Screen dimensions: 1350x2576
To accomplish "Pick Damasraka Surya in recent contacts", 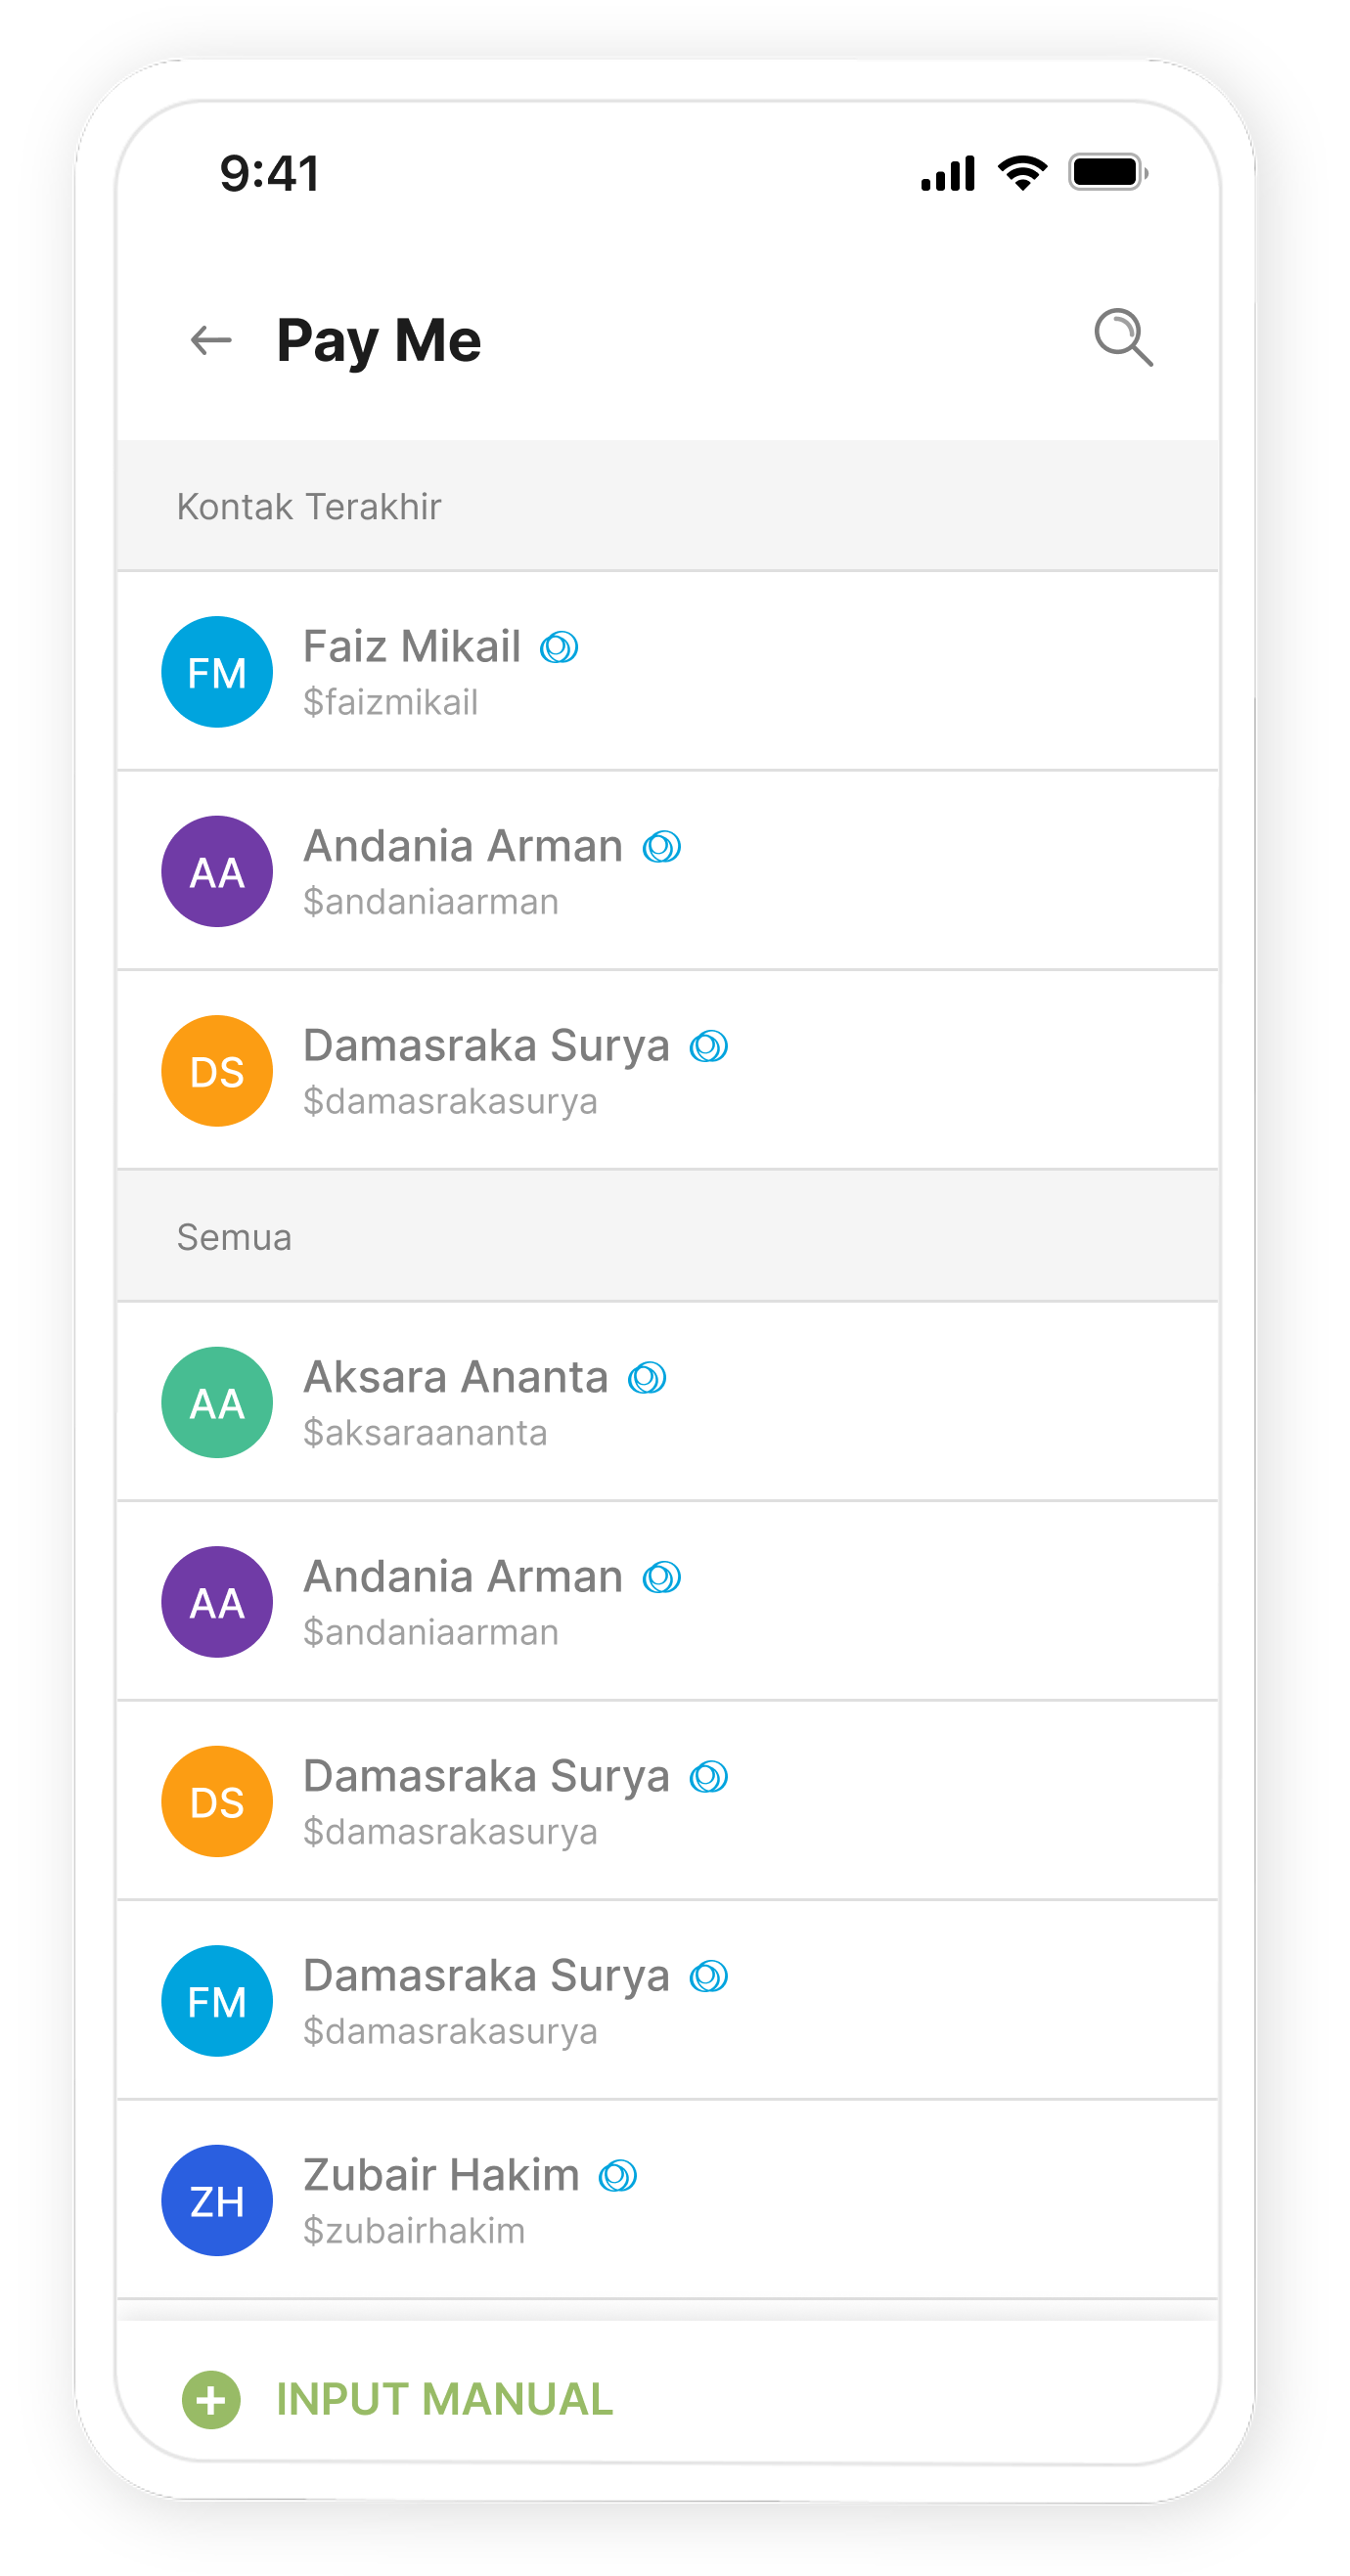I will tap(668, 1071).
